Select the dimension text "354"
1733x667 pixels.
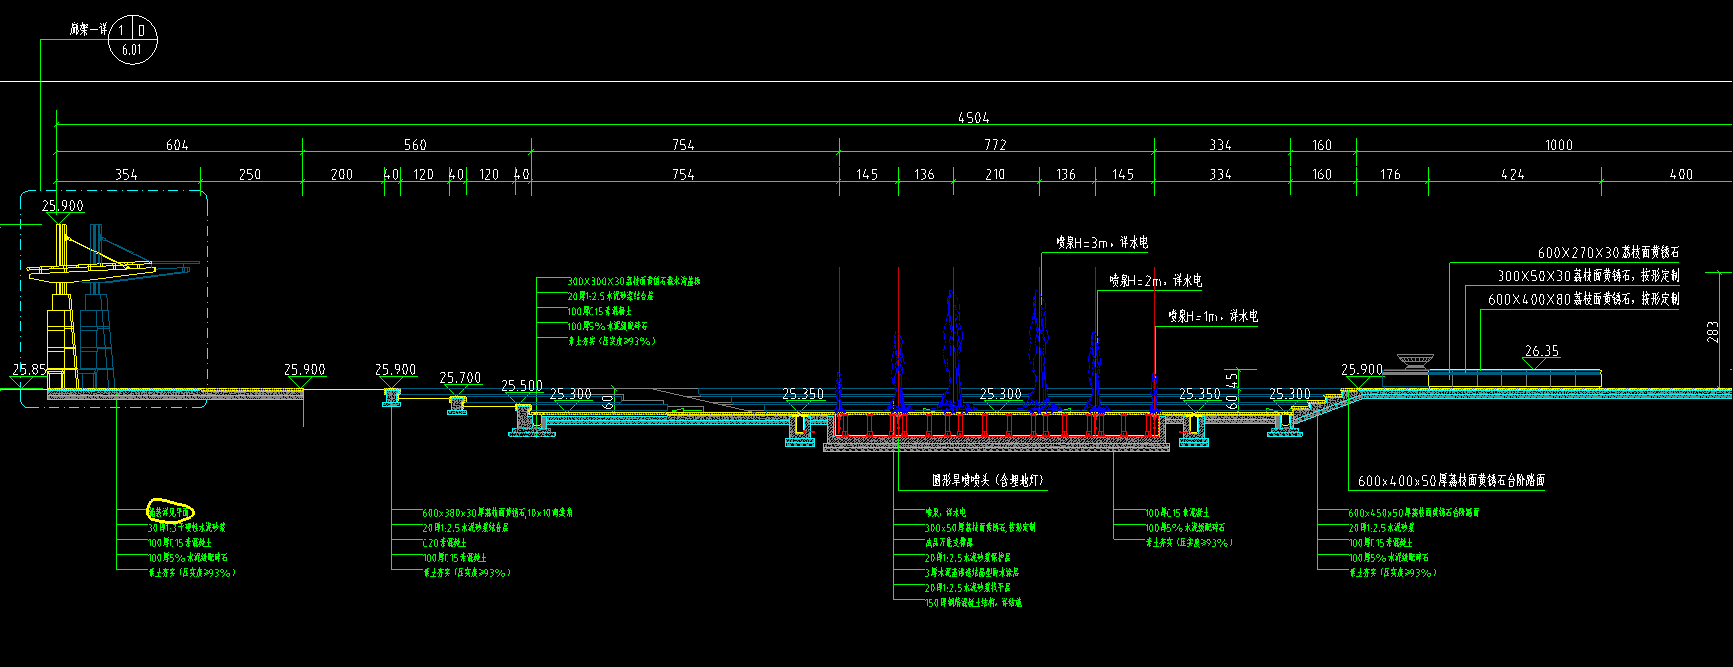(126, 174)
